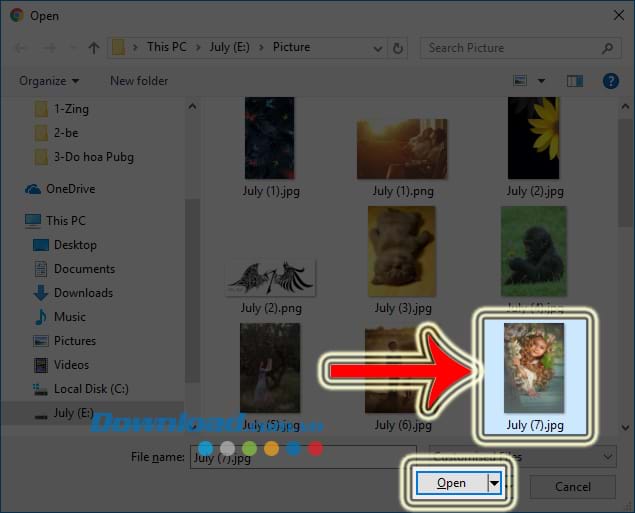This screenshot has height=513, width=635.
Task: Click file list scroll-down arrow
Action: point(625,427)
